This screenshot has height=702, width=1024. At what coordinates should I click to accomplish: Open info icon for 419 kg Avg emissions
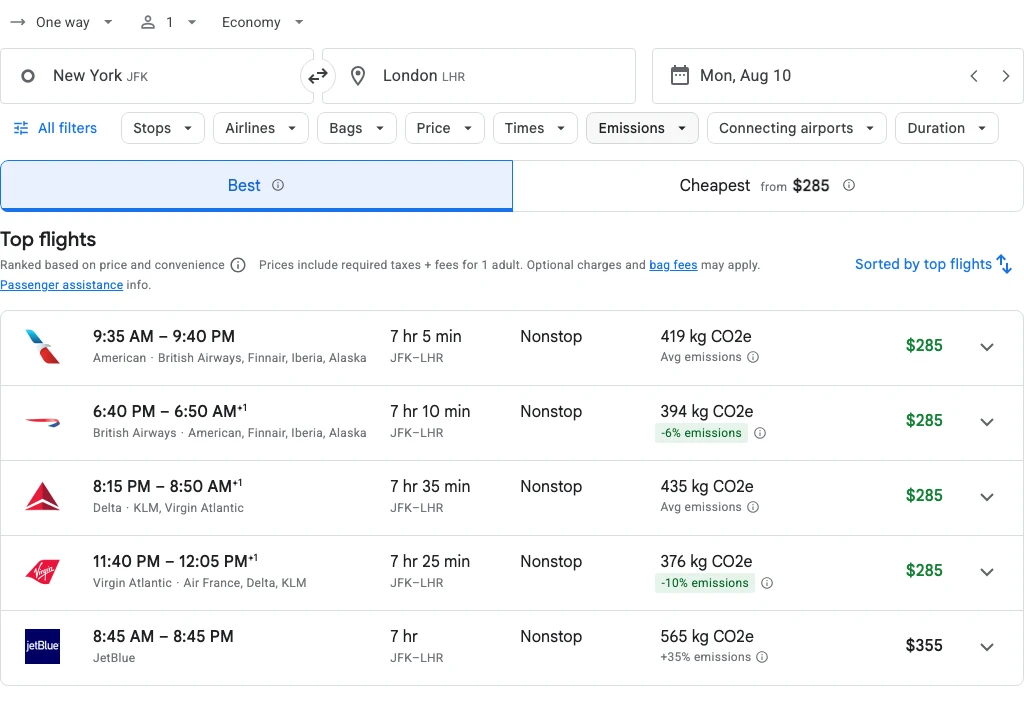[753, 357]
